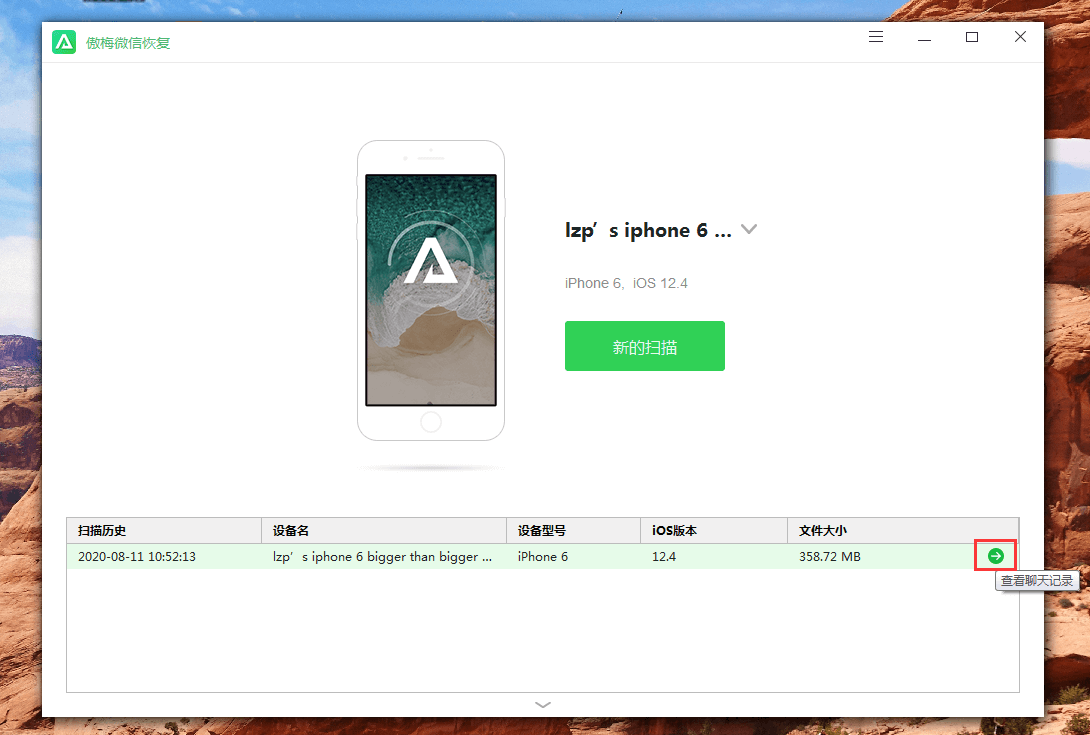Screen dimensions: 1090x735
Task: Click the 设备名 column header
Action: tap(291, 530)
